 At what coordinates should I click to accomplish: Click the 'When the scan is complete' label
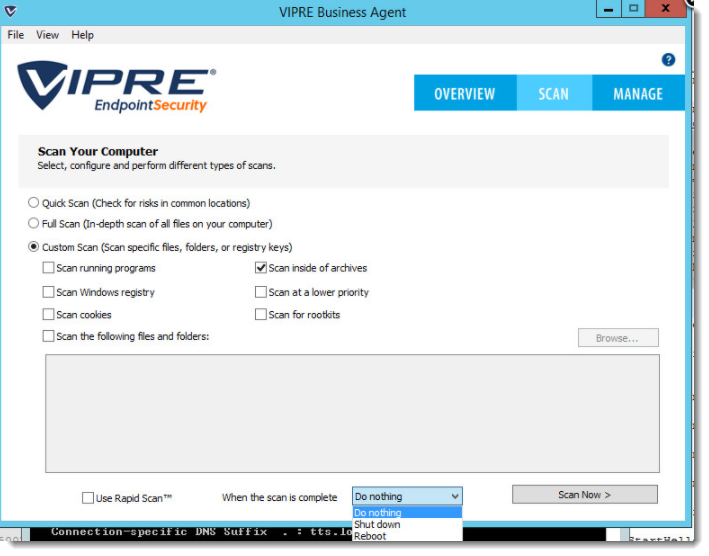(279, 497)
